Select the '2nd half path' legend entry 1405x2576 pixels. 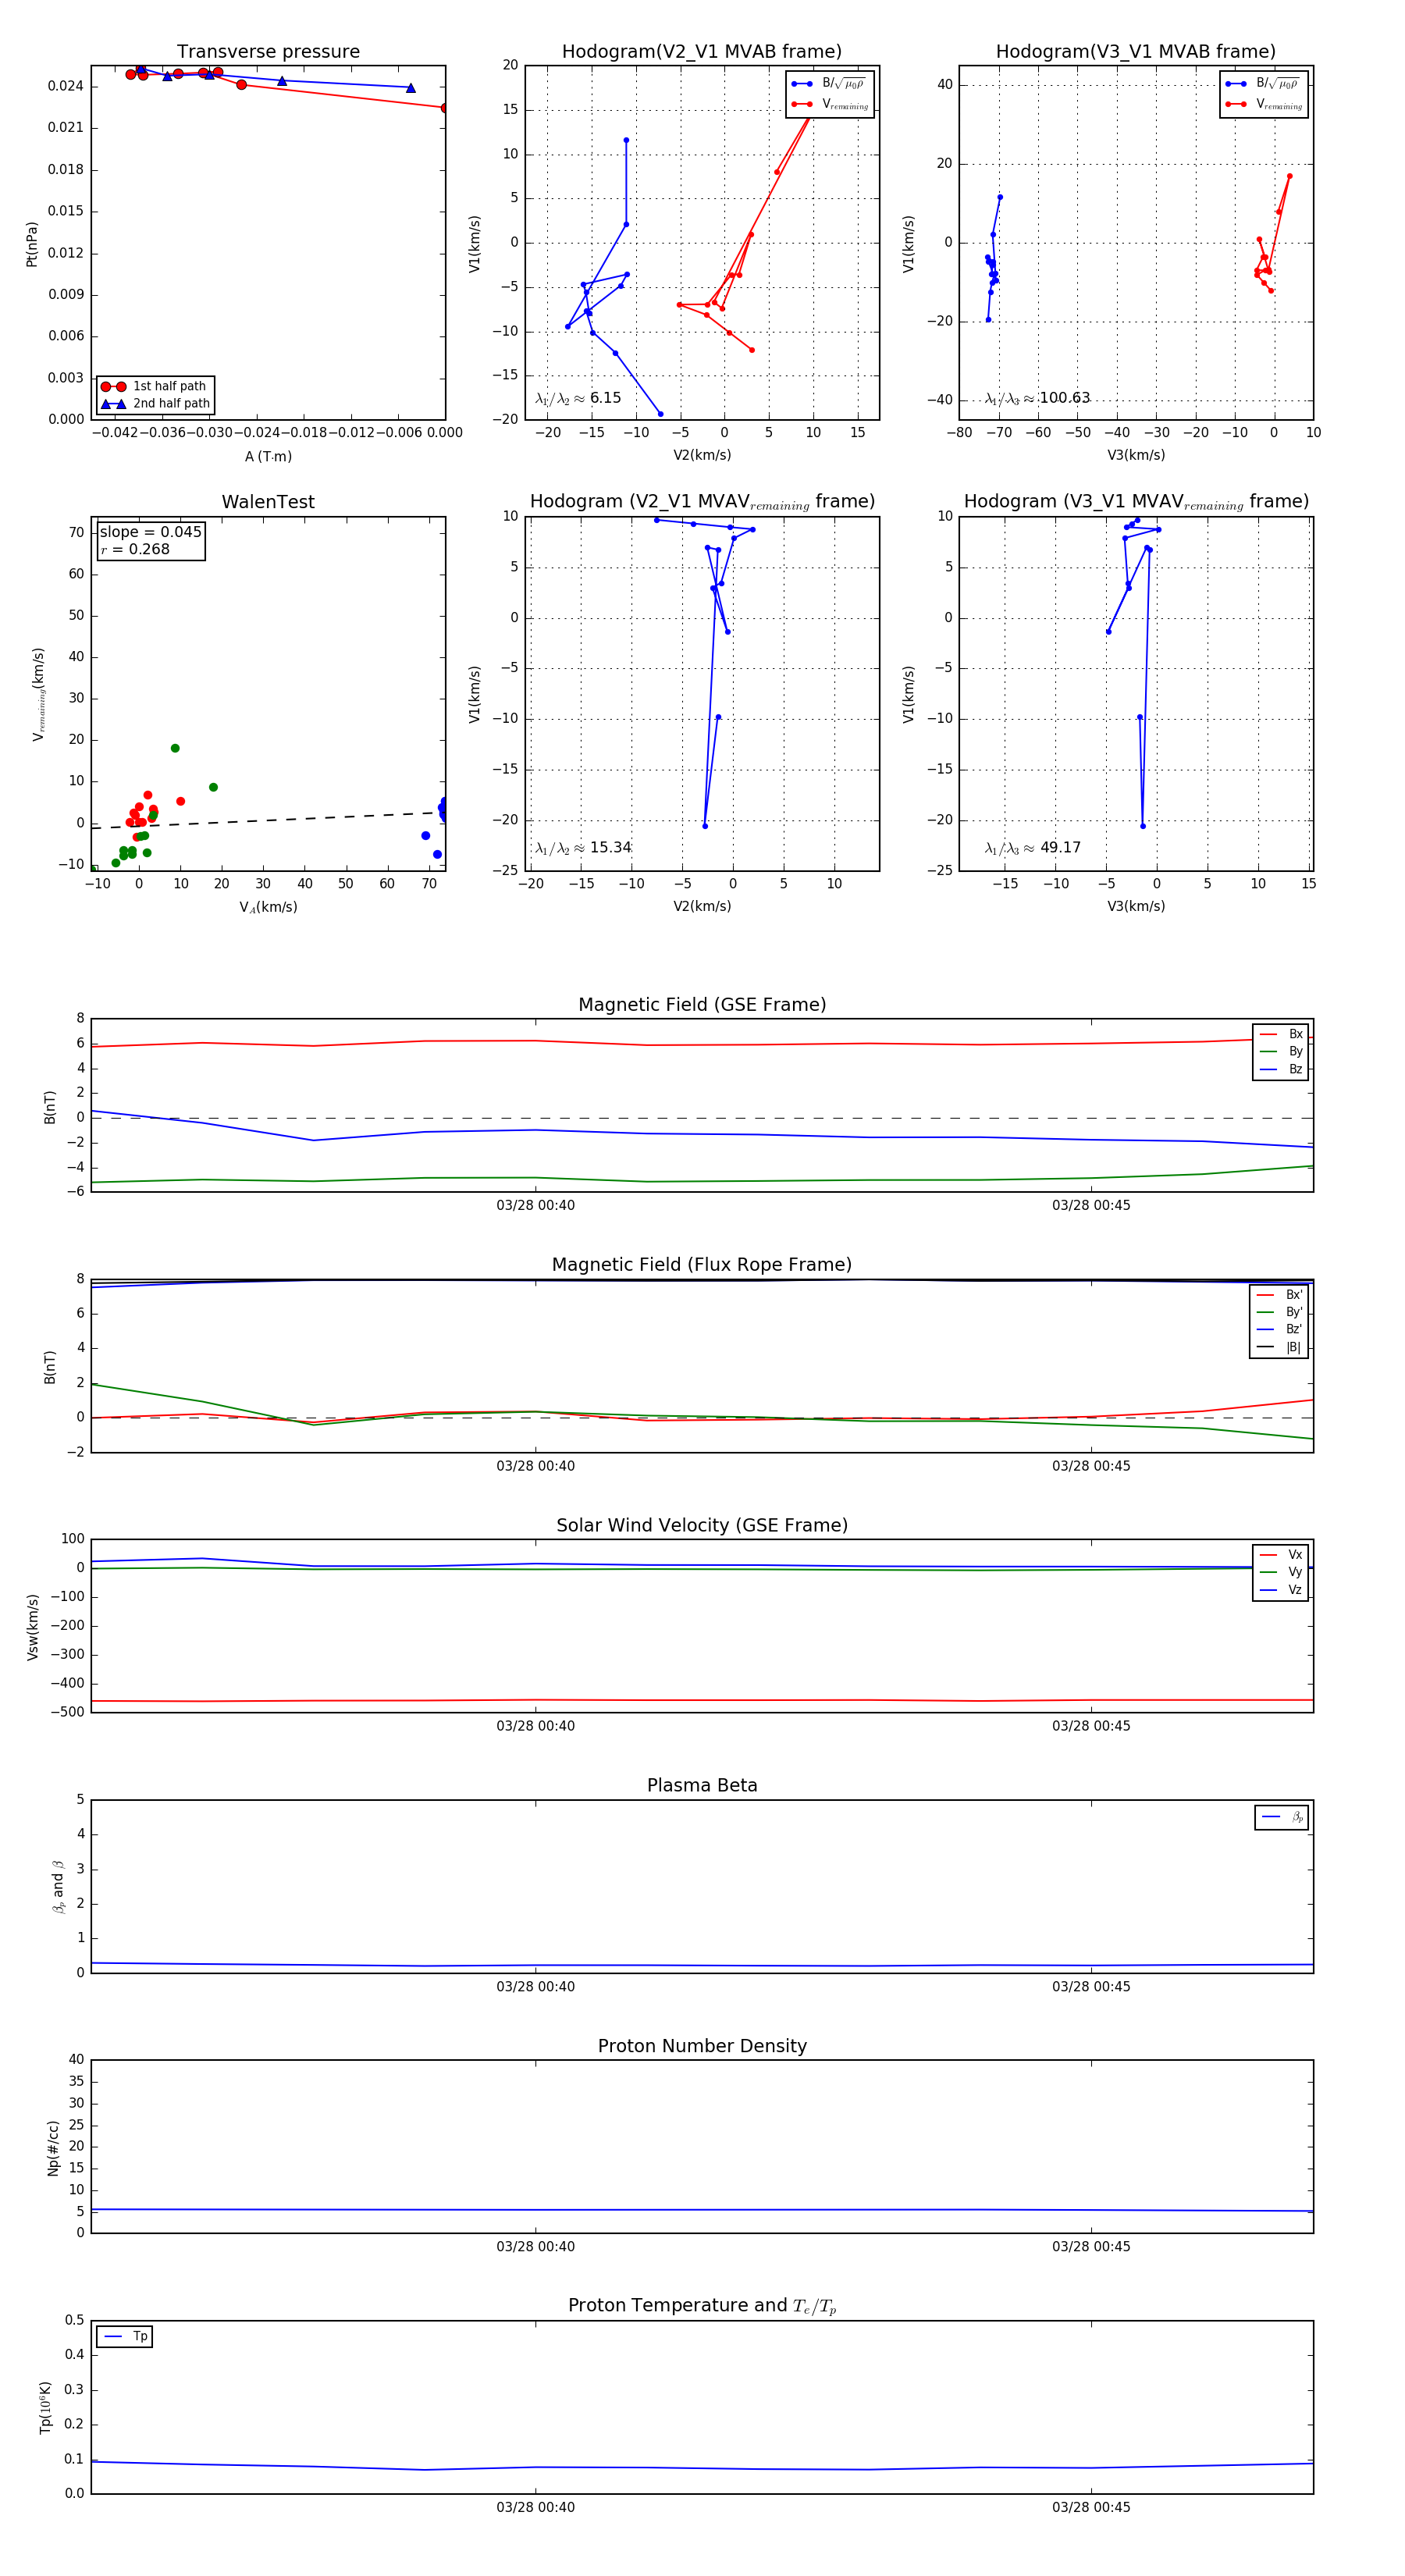click(155, 404)
